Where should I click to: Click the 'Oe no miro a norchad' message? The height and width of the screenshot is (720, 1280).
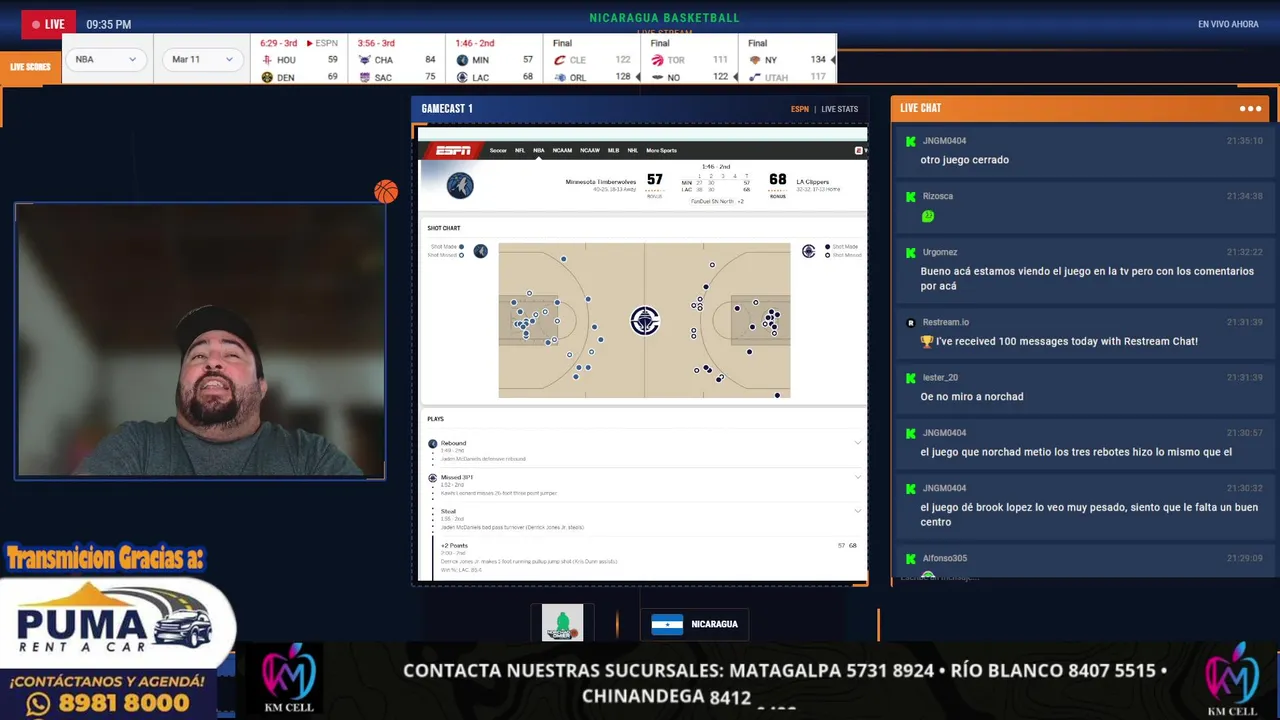click(x=972, y=397)
